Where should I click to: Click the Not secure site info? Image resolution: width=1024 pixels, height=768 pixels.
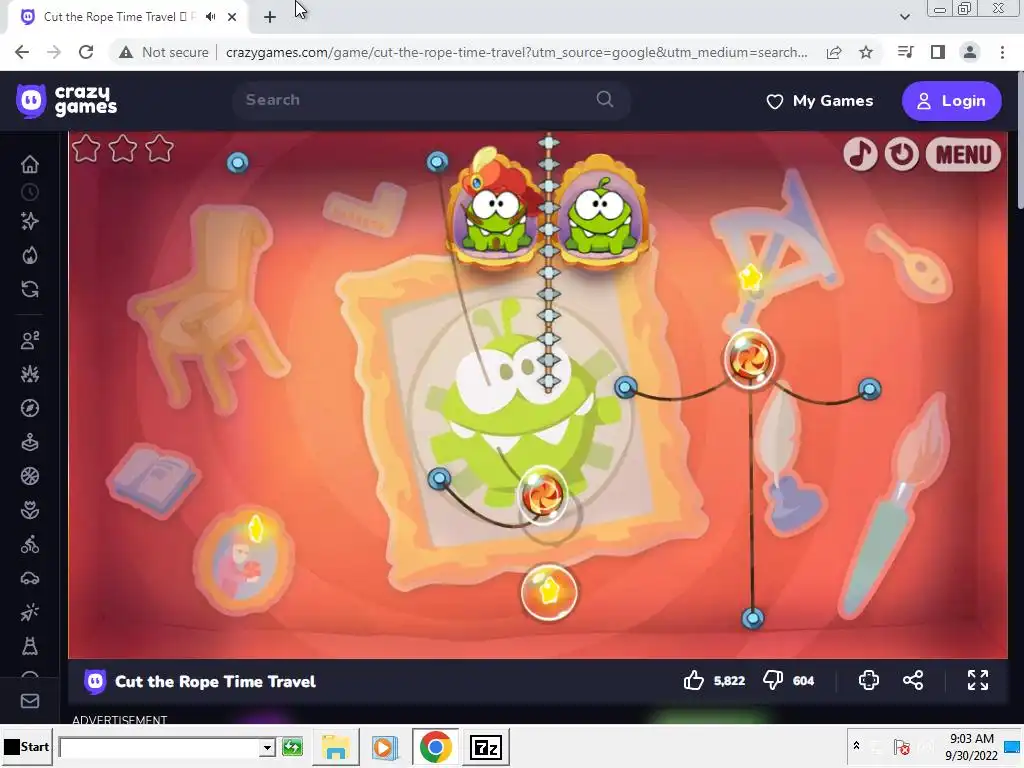(x=164, y=52)
